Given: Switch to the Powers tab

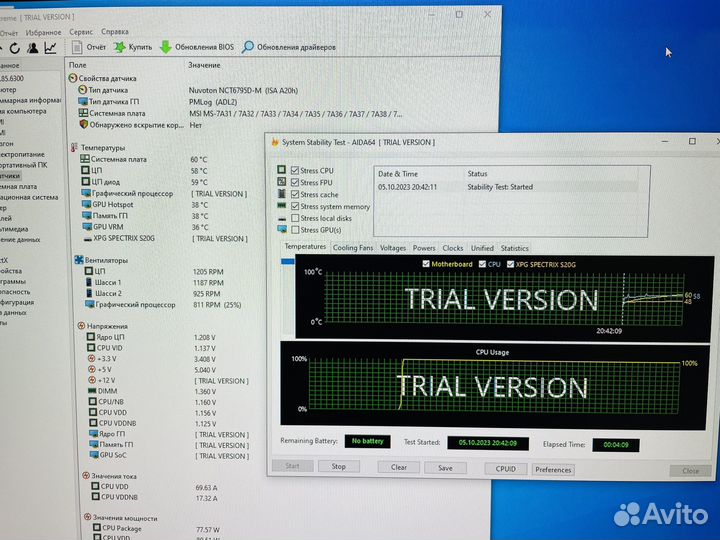Looking at the screenshot, I should [x=424, y=248].
